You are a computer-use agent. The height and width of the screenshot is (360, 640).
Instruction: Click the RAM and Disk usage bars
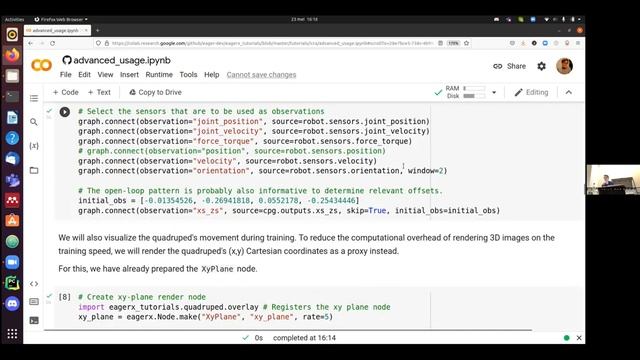tap(465, 92)
